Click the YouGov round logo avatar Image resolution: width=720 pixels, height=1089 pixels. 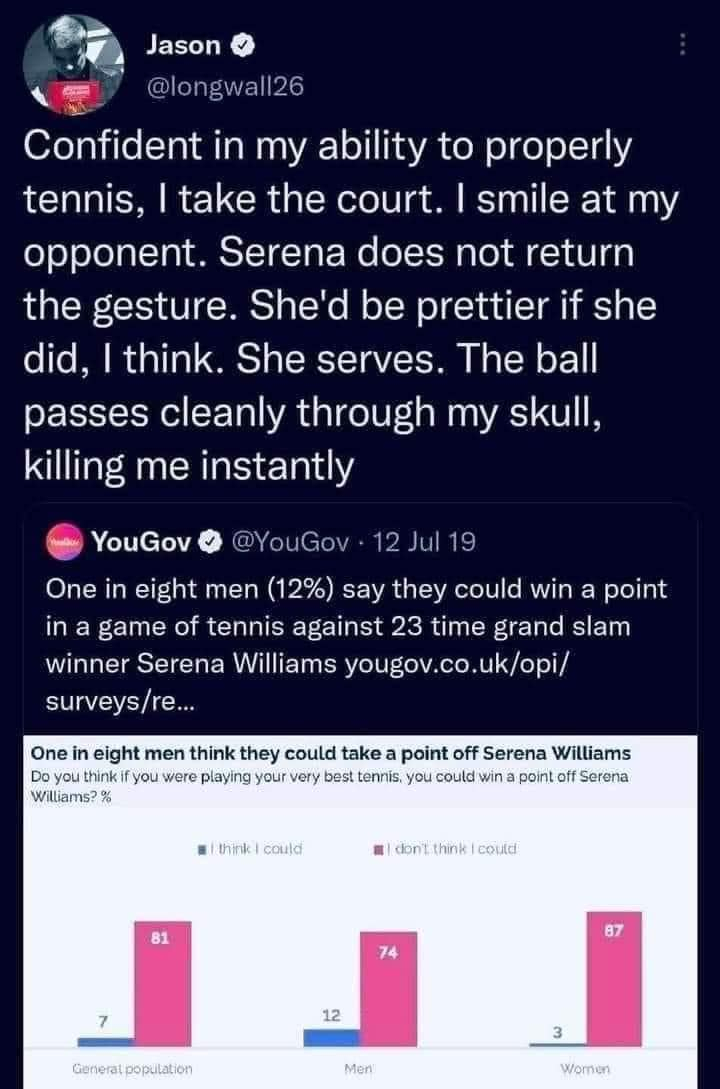64,541
